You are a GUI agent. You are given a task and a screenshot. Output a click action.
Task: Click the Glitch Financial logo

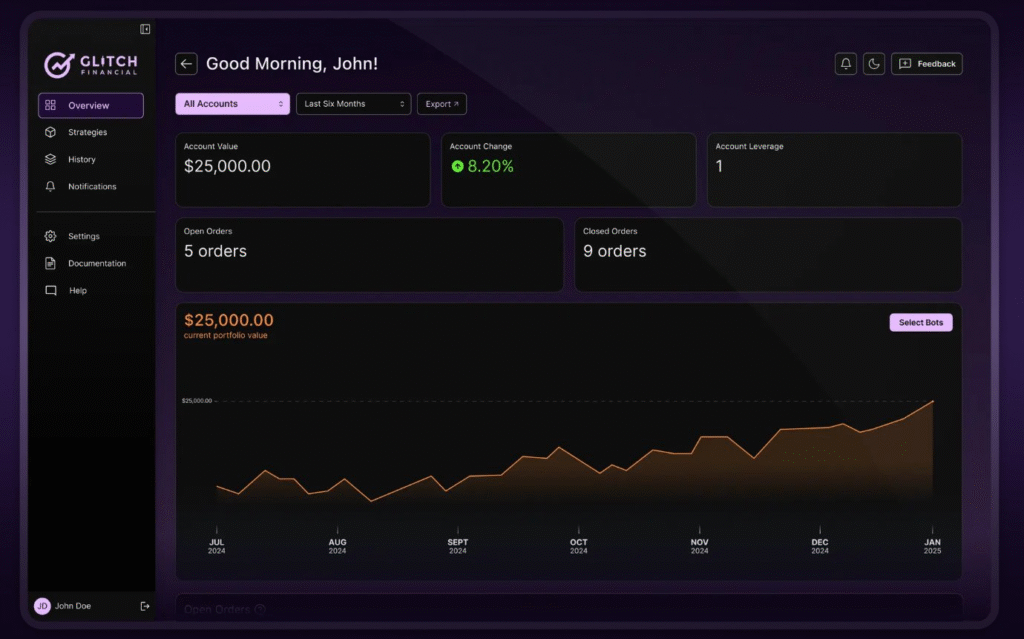coord(91,65)
